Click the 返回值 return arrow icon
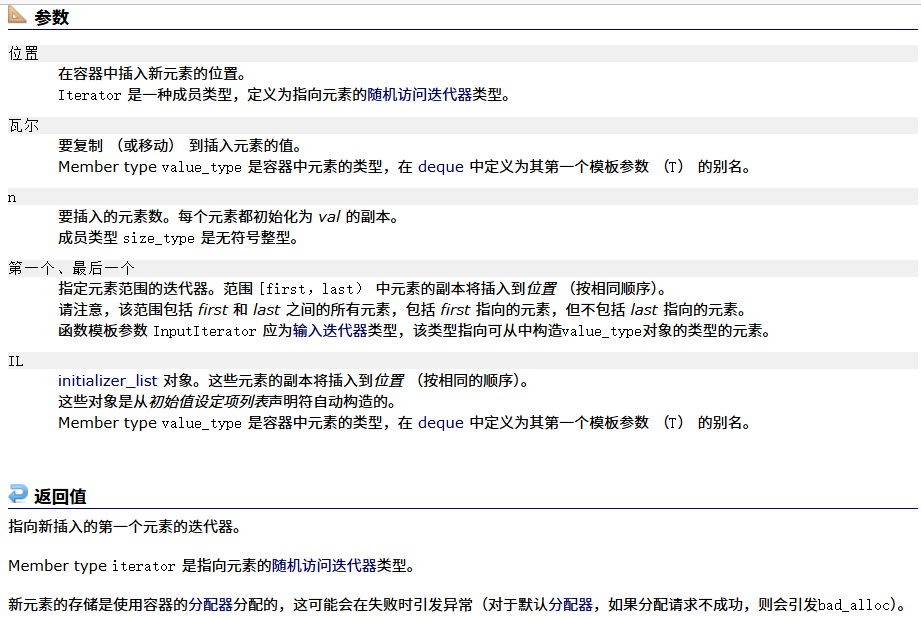The image size is (921, 617). 18,494
